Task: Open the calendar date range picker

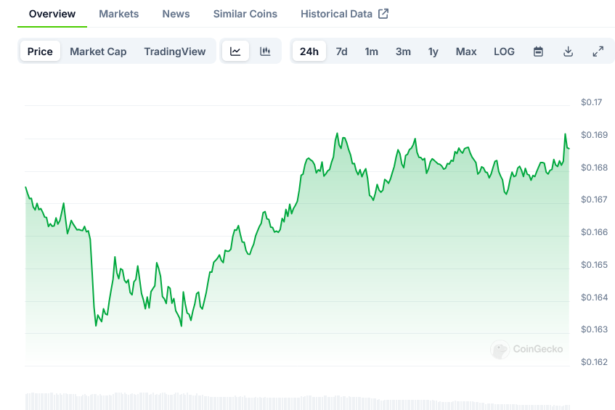Action: (x=538, y=51)
